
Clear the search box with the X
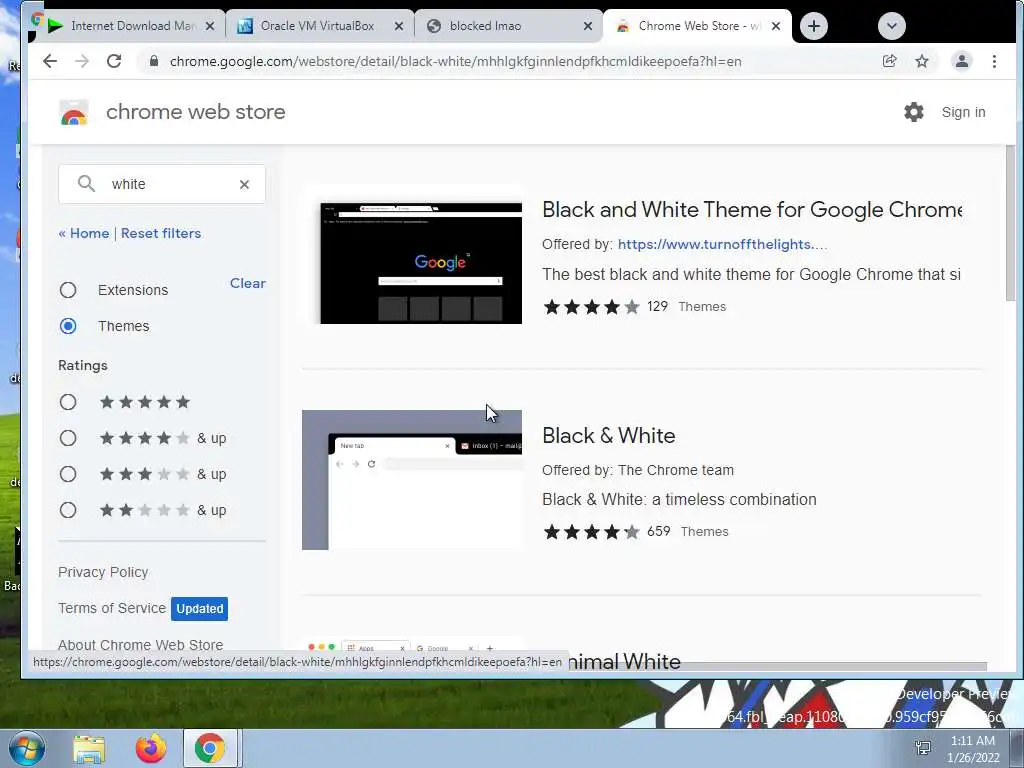[244, 184]
